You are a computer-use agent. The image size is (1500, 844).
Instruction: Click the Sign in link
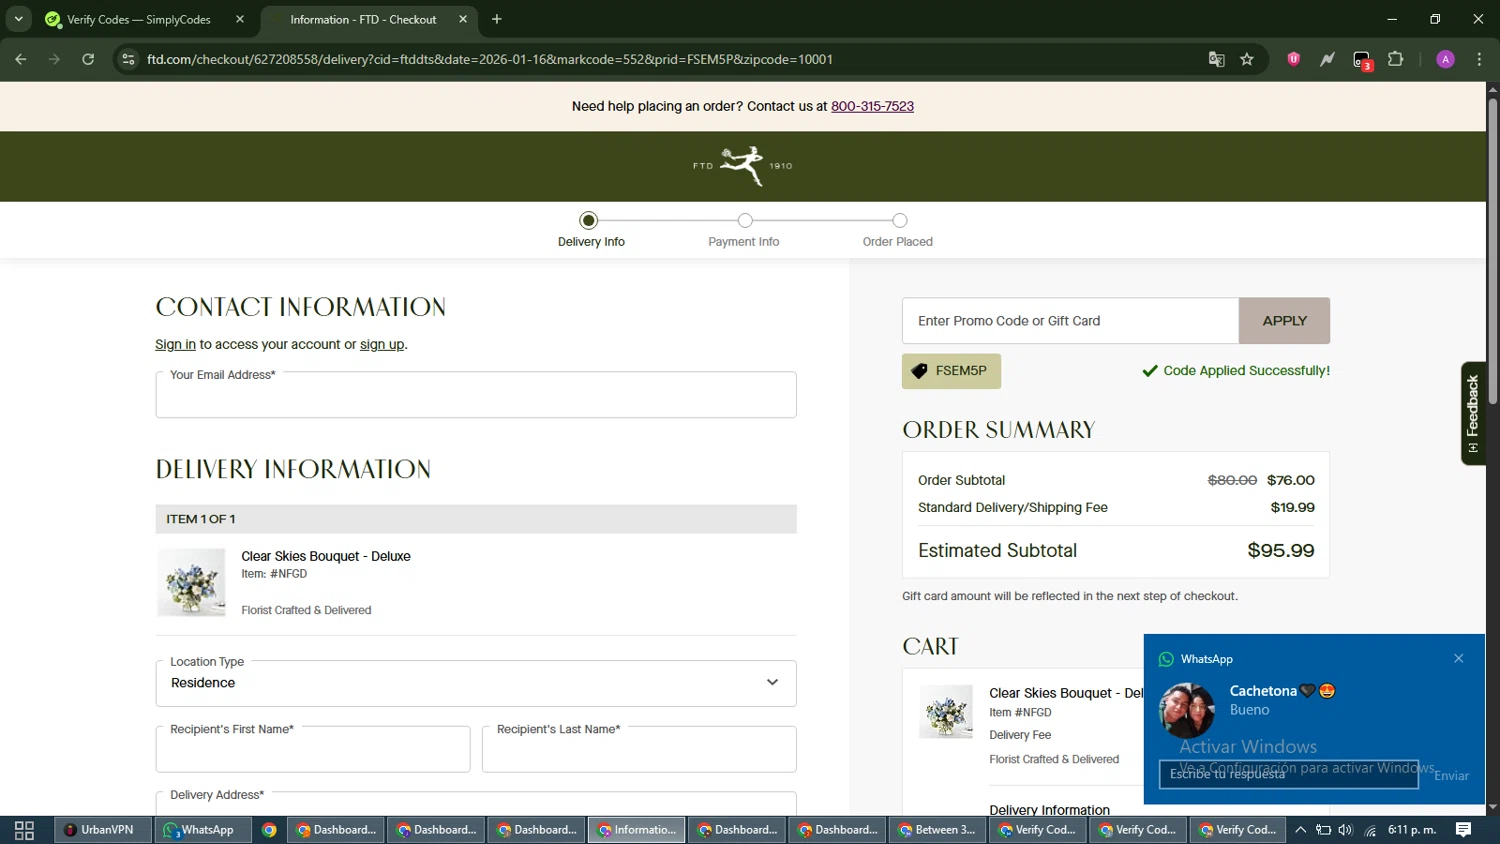tap(175, 344)
